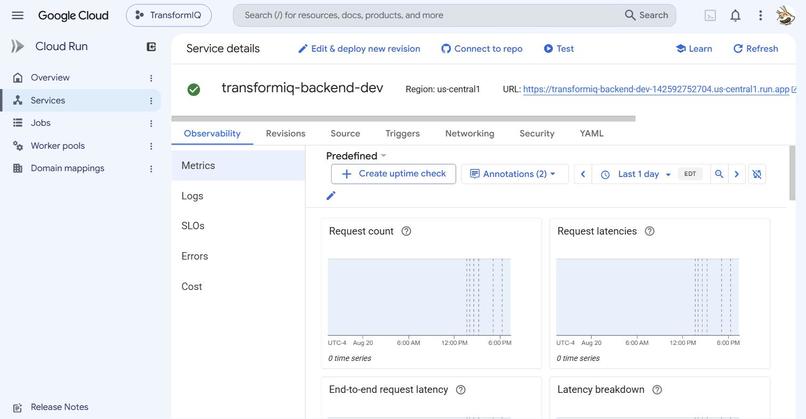Click Connect to repo
806x419 pixels.
click(x=482, y=49)
